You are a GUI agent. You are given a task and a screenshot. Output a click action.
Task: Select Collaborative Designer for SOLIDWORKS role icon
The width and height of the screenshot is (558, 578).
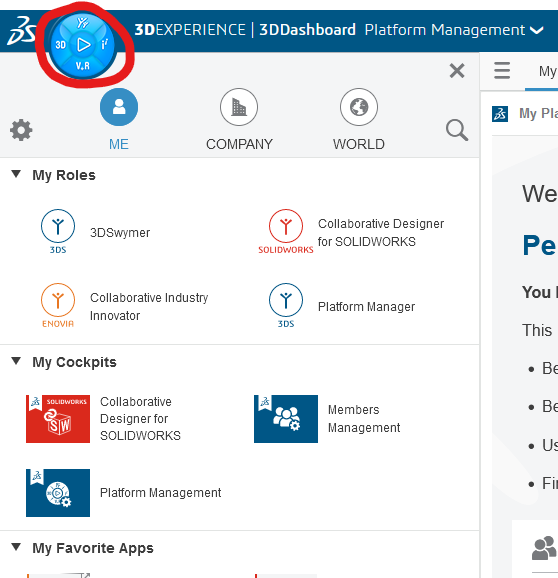[286, 231]
